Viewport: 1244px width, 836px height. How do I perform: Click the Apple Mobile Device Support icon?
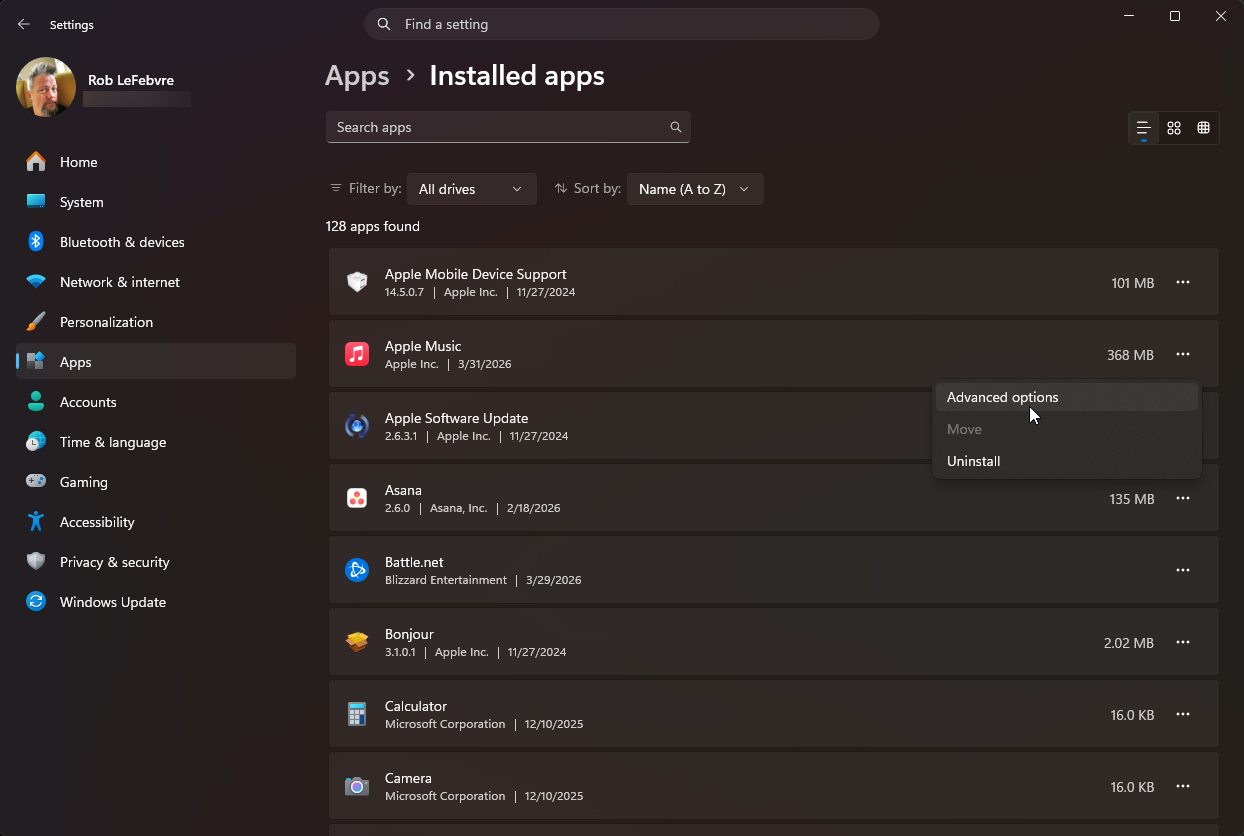pyautogui.click(x=357, y=282)
